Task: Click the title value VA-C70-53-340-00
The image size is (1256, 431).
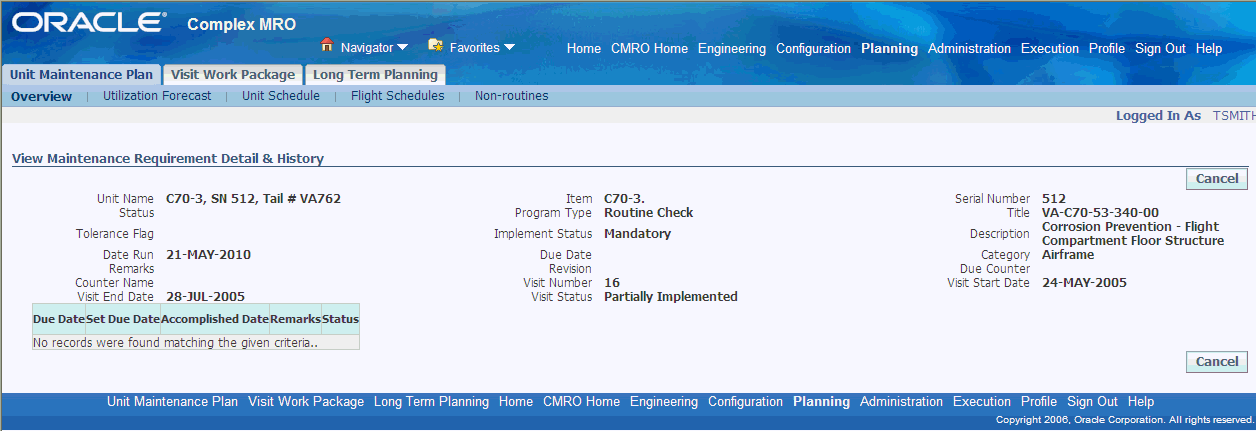Action: [1100, 213]
